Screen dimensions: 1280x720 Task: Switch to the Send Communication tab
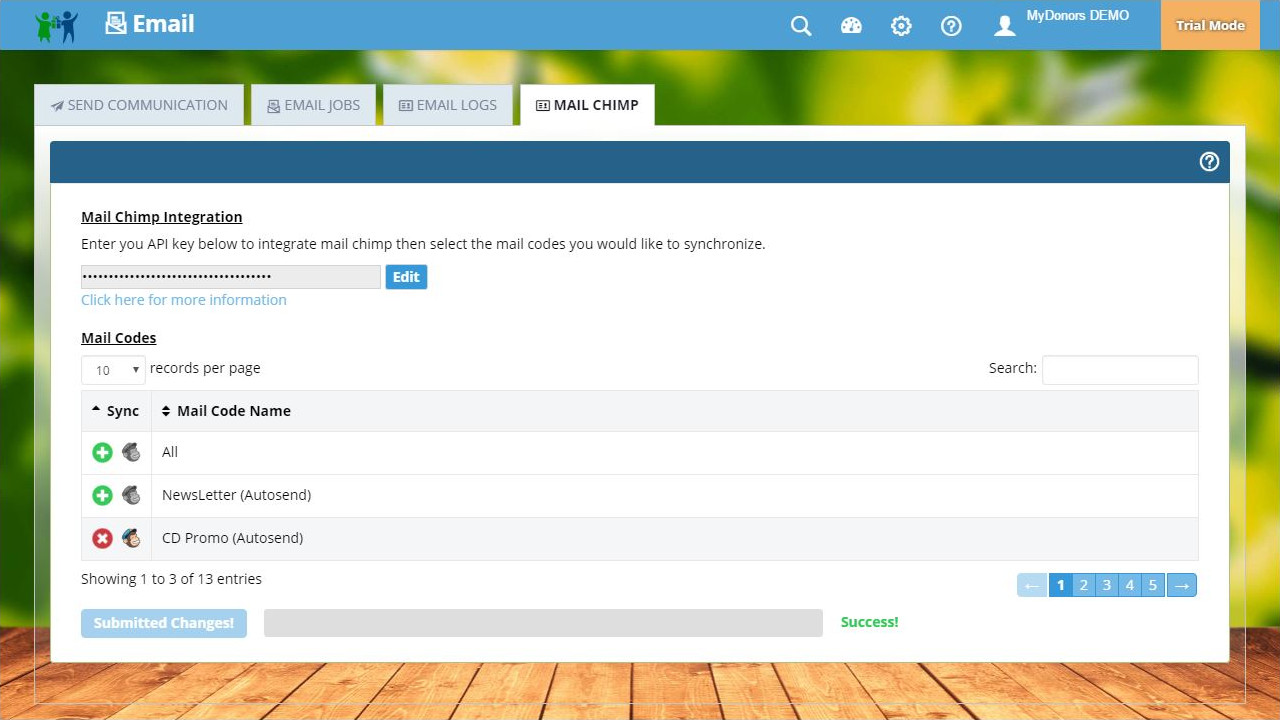coord(139,105)
